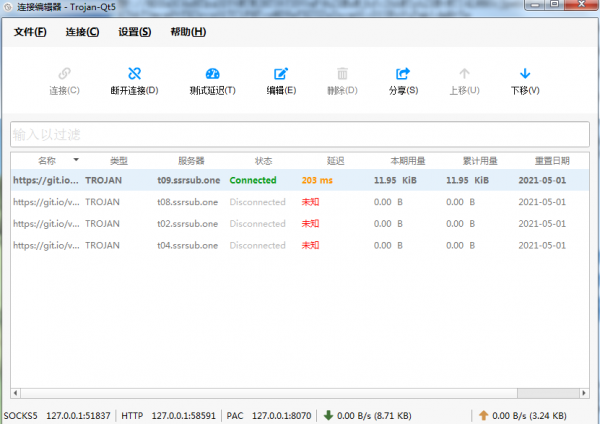The width and height of the screenshot is (600, 424).
Task: Click the Disconnect (断开连接) toolbar icon
Action: [134, 74]
